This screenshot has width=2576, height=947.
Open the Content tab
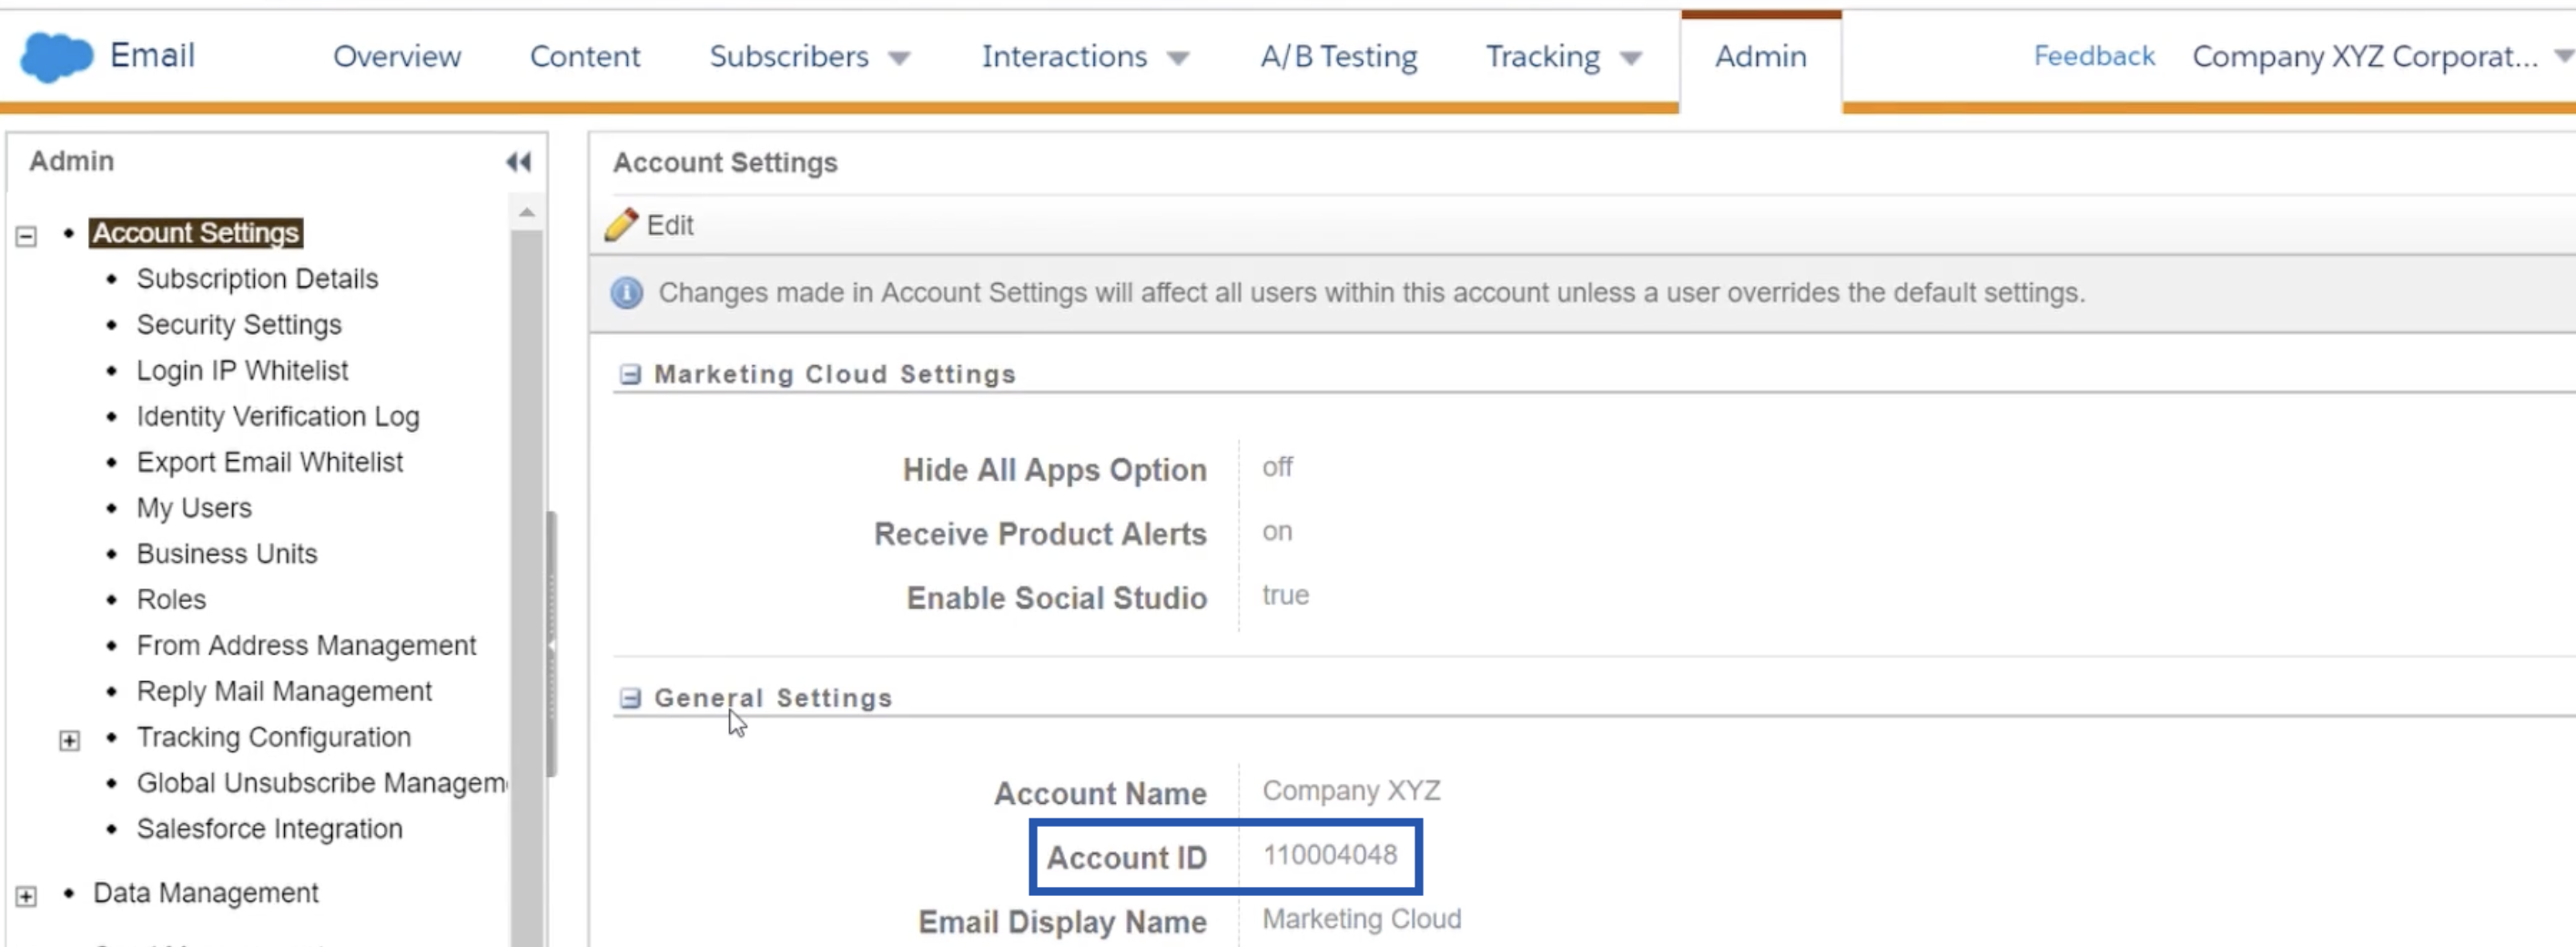[585, 56]
